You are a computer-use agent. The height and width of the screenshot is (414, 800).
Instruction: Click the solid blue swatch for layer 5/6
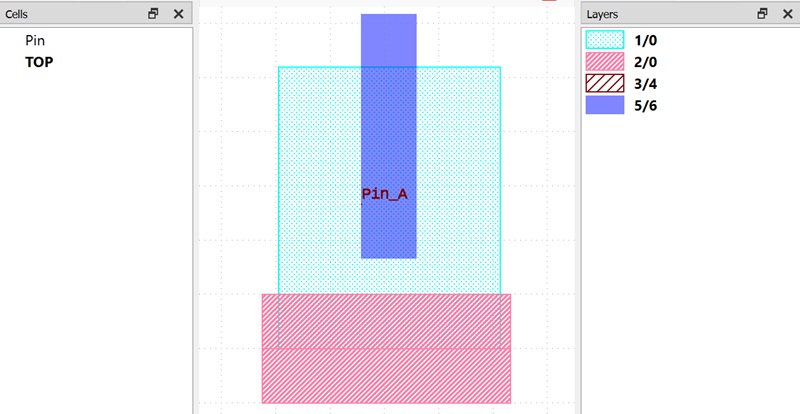coord(605,105)
